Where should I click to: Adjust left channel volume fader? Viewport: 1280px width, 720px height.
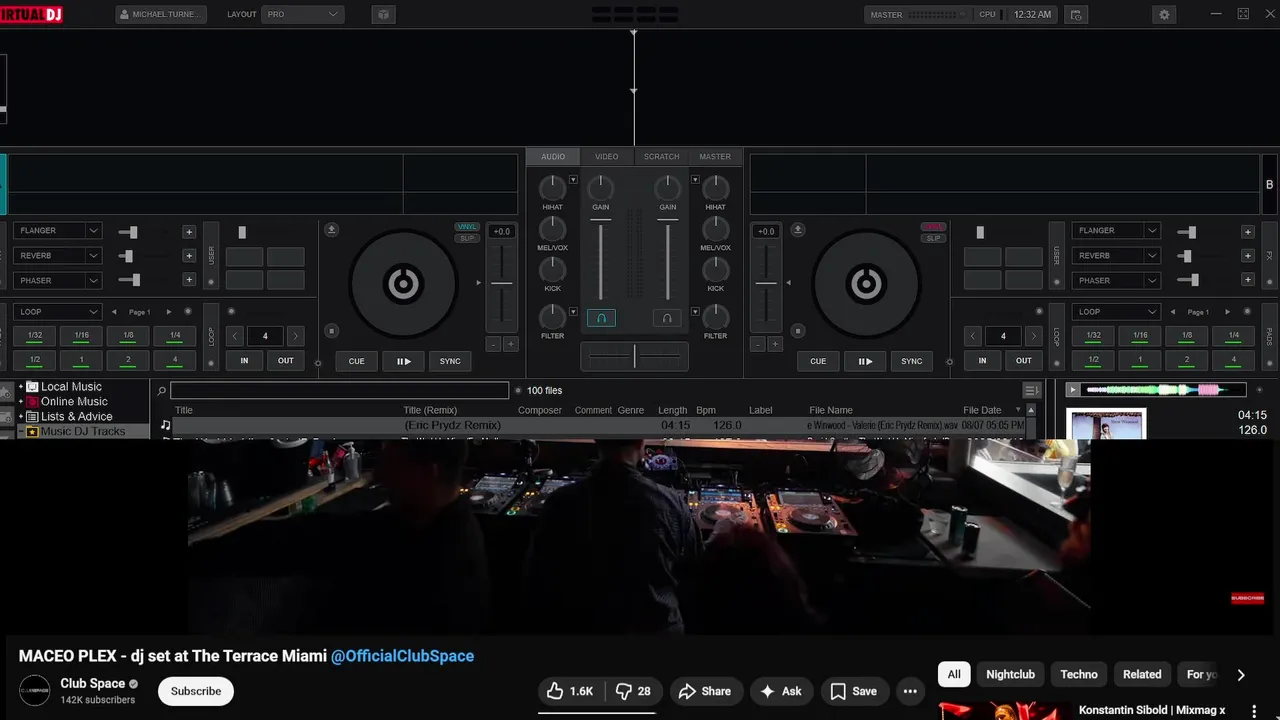601,260
